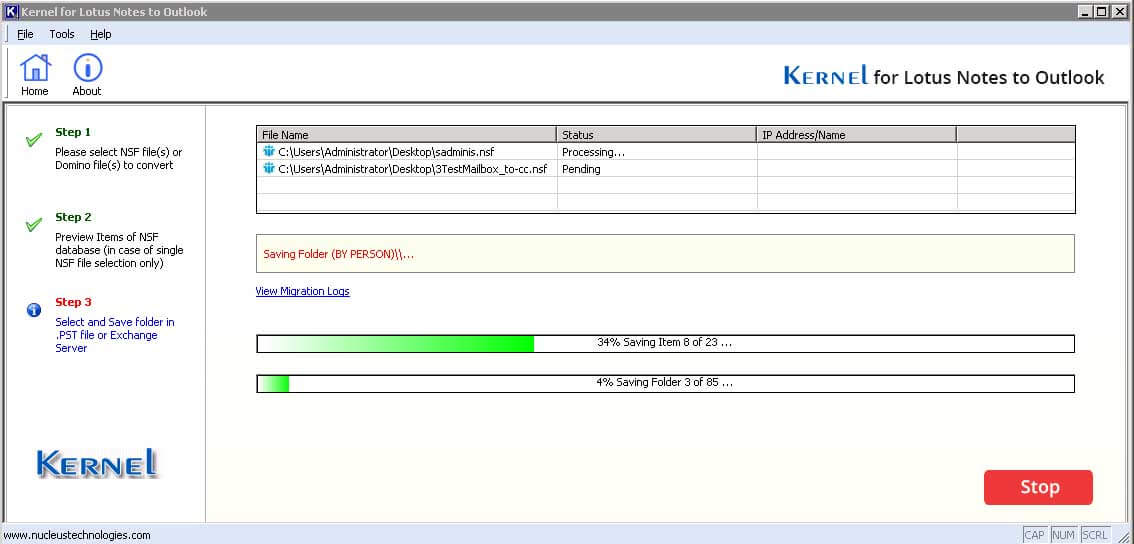Open the Tools menu

point(62,34)
